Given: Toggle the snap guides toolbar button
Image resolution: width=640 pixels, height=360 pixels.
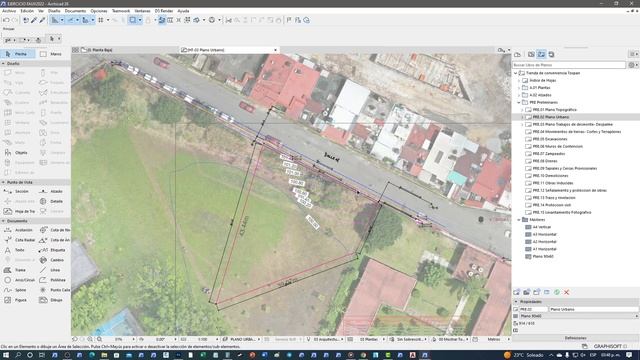Looking at the screenshot, I should 70,20.
